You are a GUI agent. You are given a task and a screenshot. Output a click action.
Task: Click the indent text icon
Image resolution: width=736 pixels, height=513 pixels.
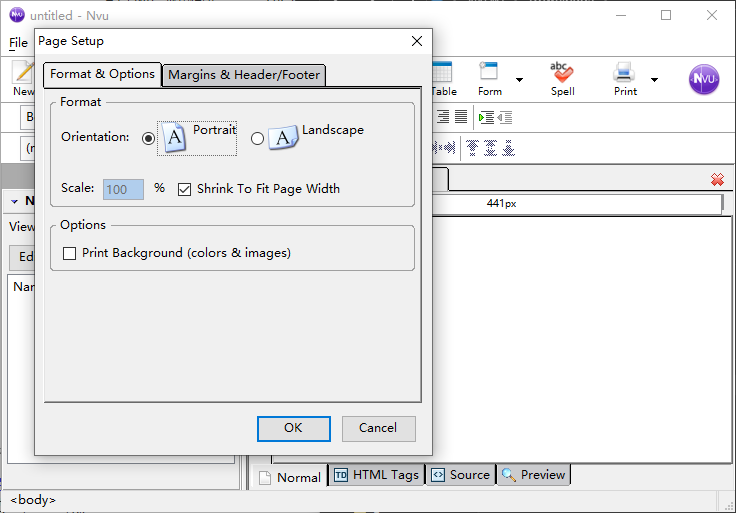(486, 117)
